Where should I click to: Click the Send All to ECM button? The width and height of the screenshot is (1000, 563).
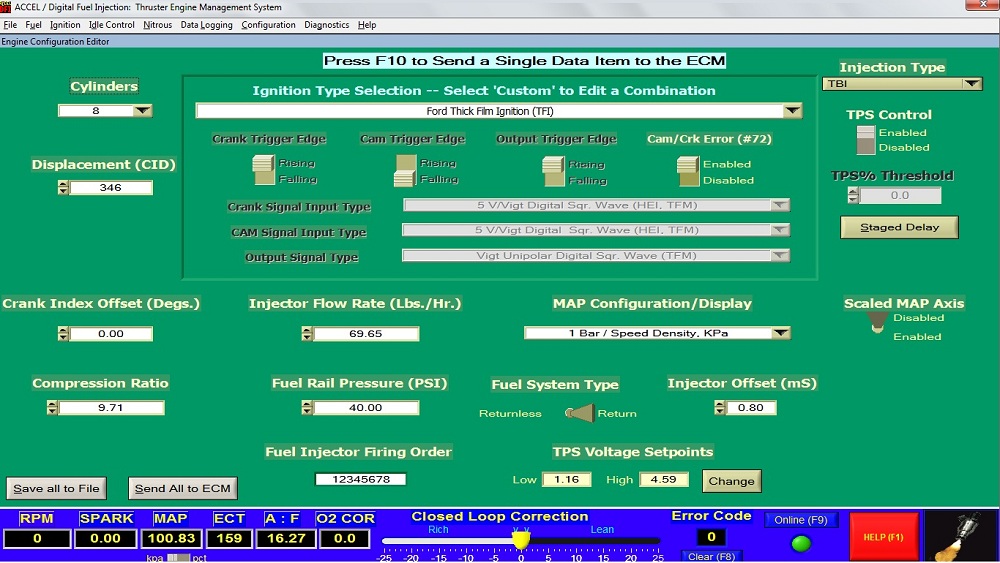182,488
